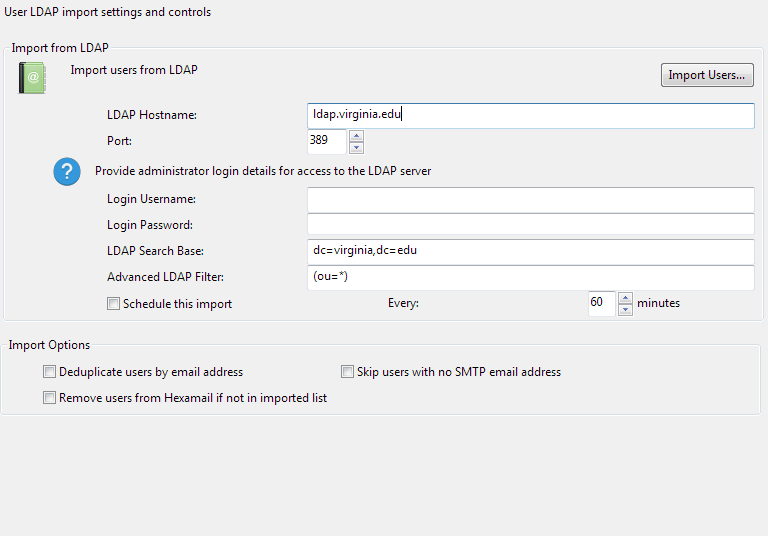Check Remove users from Hexamail option

coord(50,398)
